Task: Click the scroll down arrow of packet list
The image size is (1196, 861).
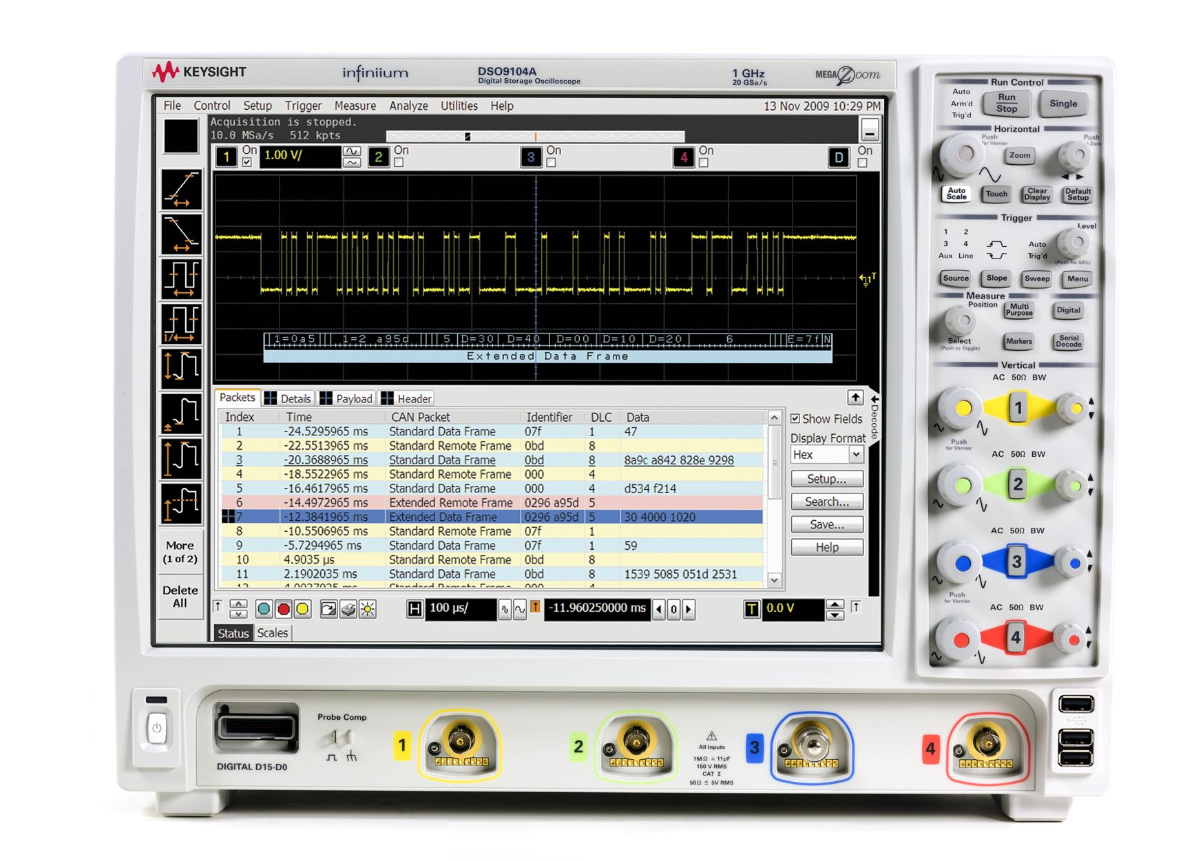Action: click(x=774, y=580)
